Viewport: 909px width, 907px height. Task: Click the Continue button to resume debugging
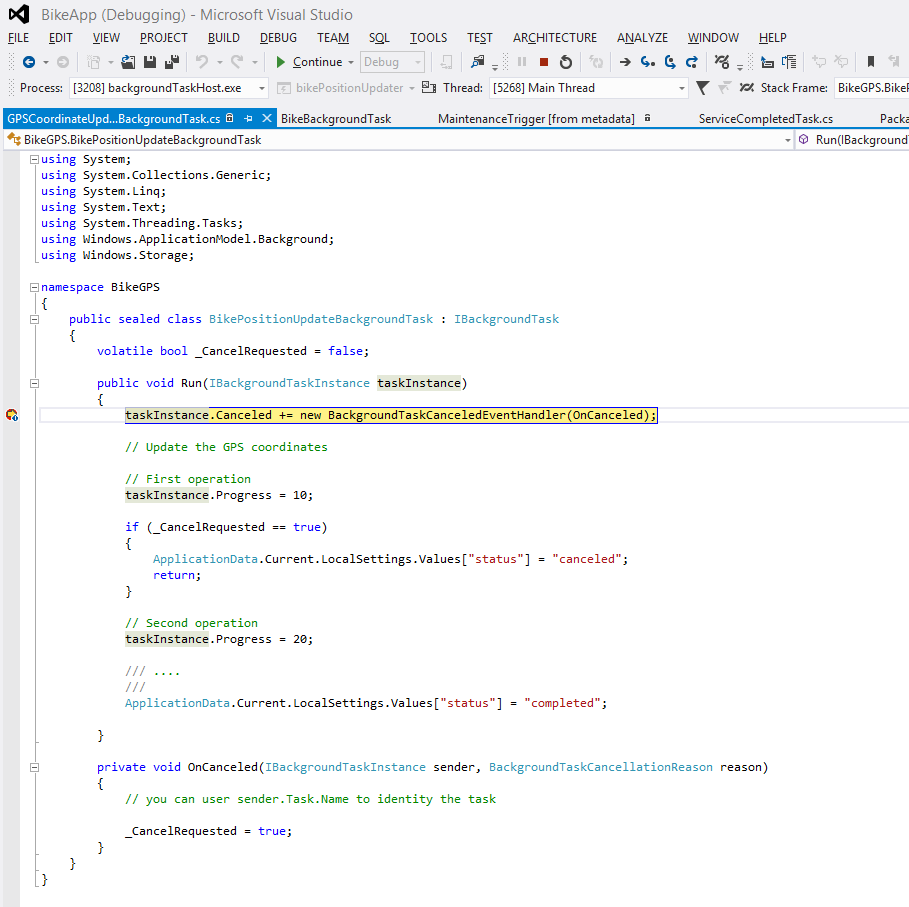click(311, 62)
